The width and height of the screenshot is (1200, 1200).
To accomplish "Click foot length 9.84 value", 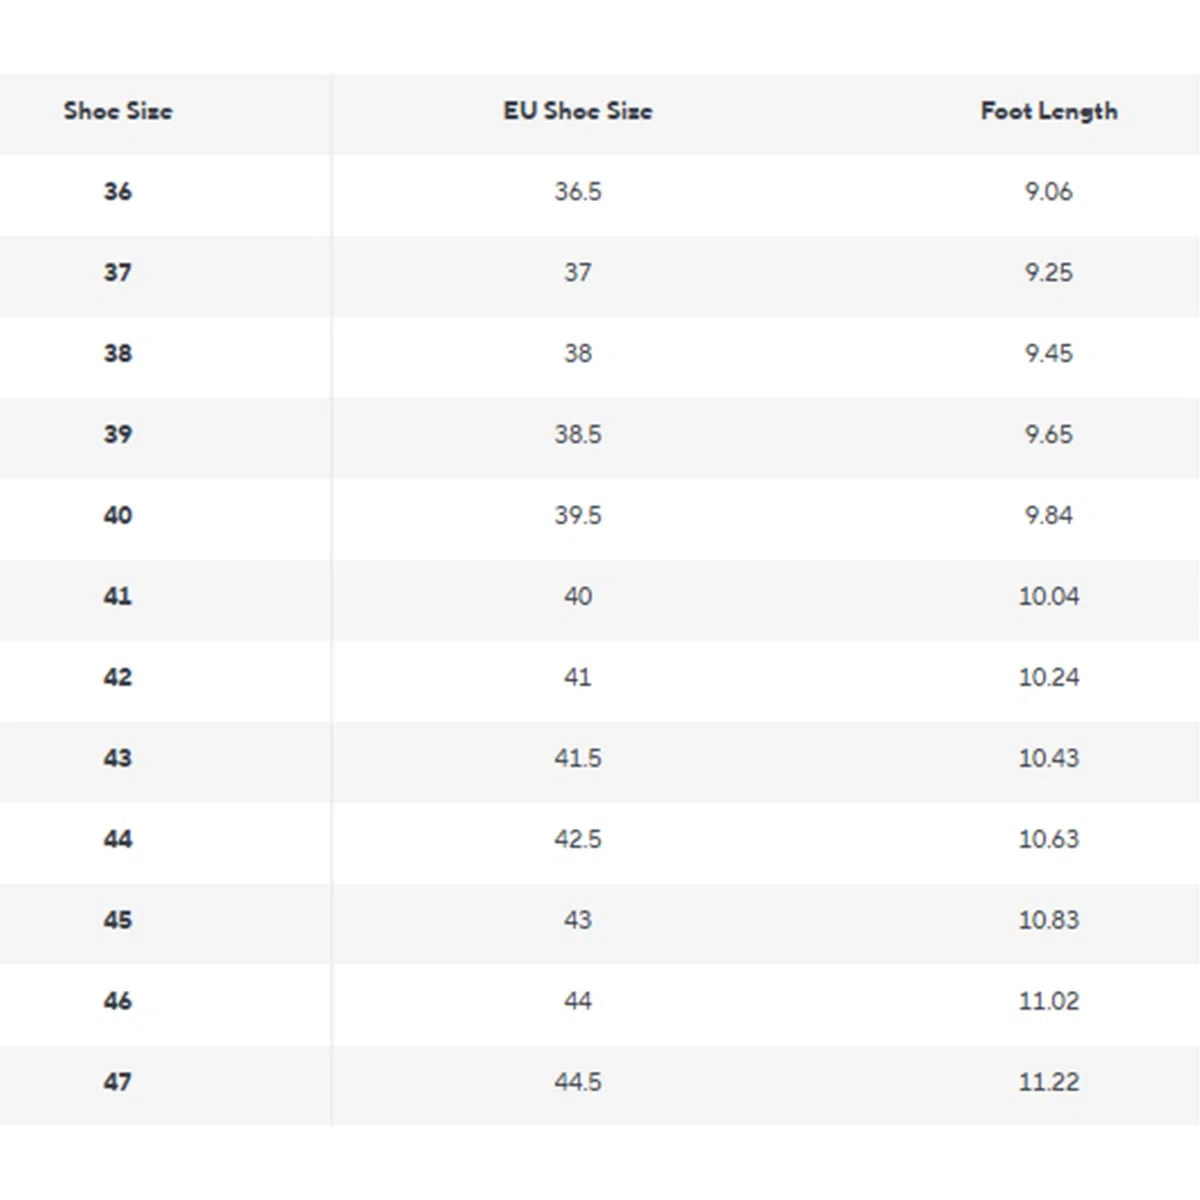I will [1049, 515].
